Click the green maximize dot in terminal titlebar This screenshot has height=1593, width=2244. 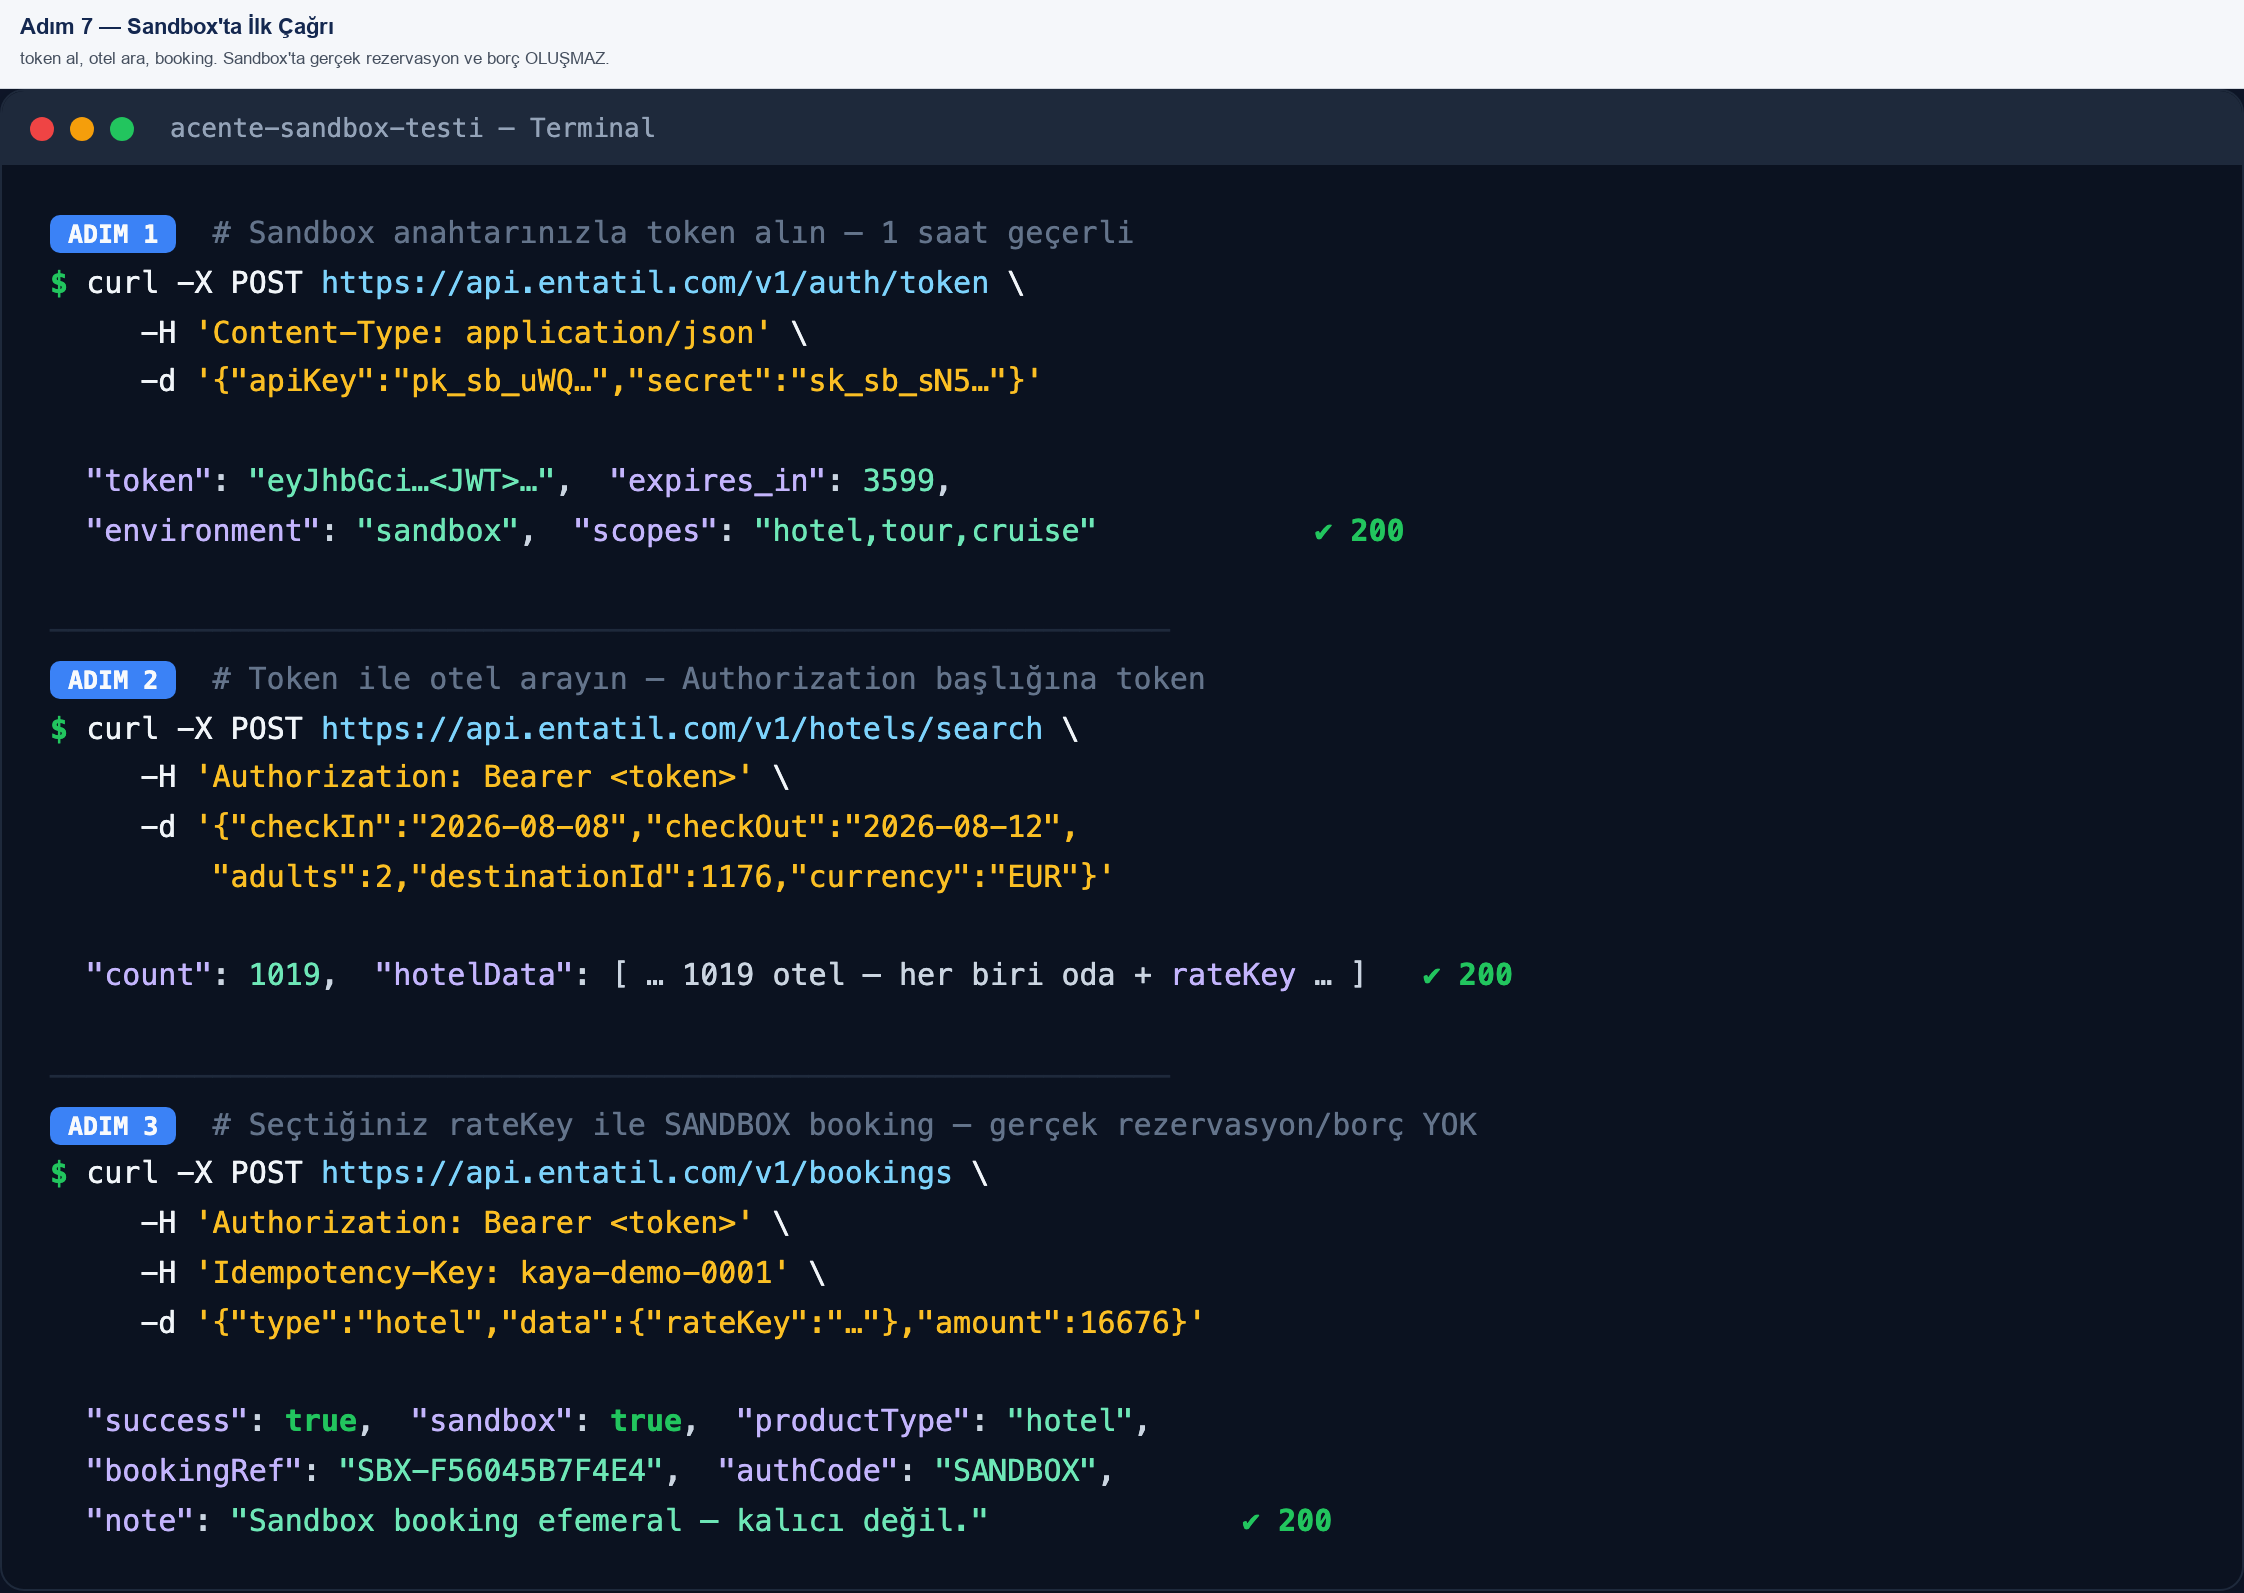pyautogui.click(x=122, y=129)
